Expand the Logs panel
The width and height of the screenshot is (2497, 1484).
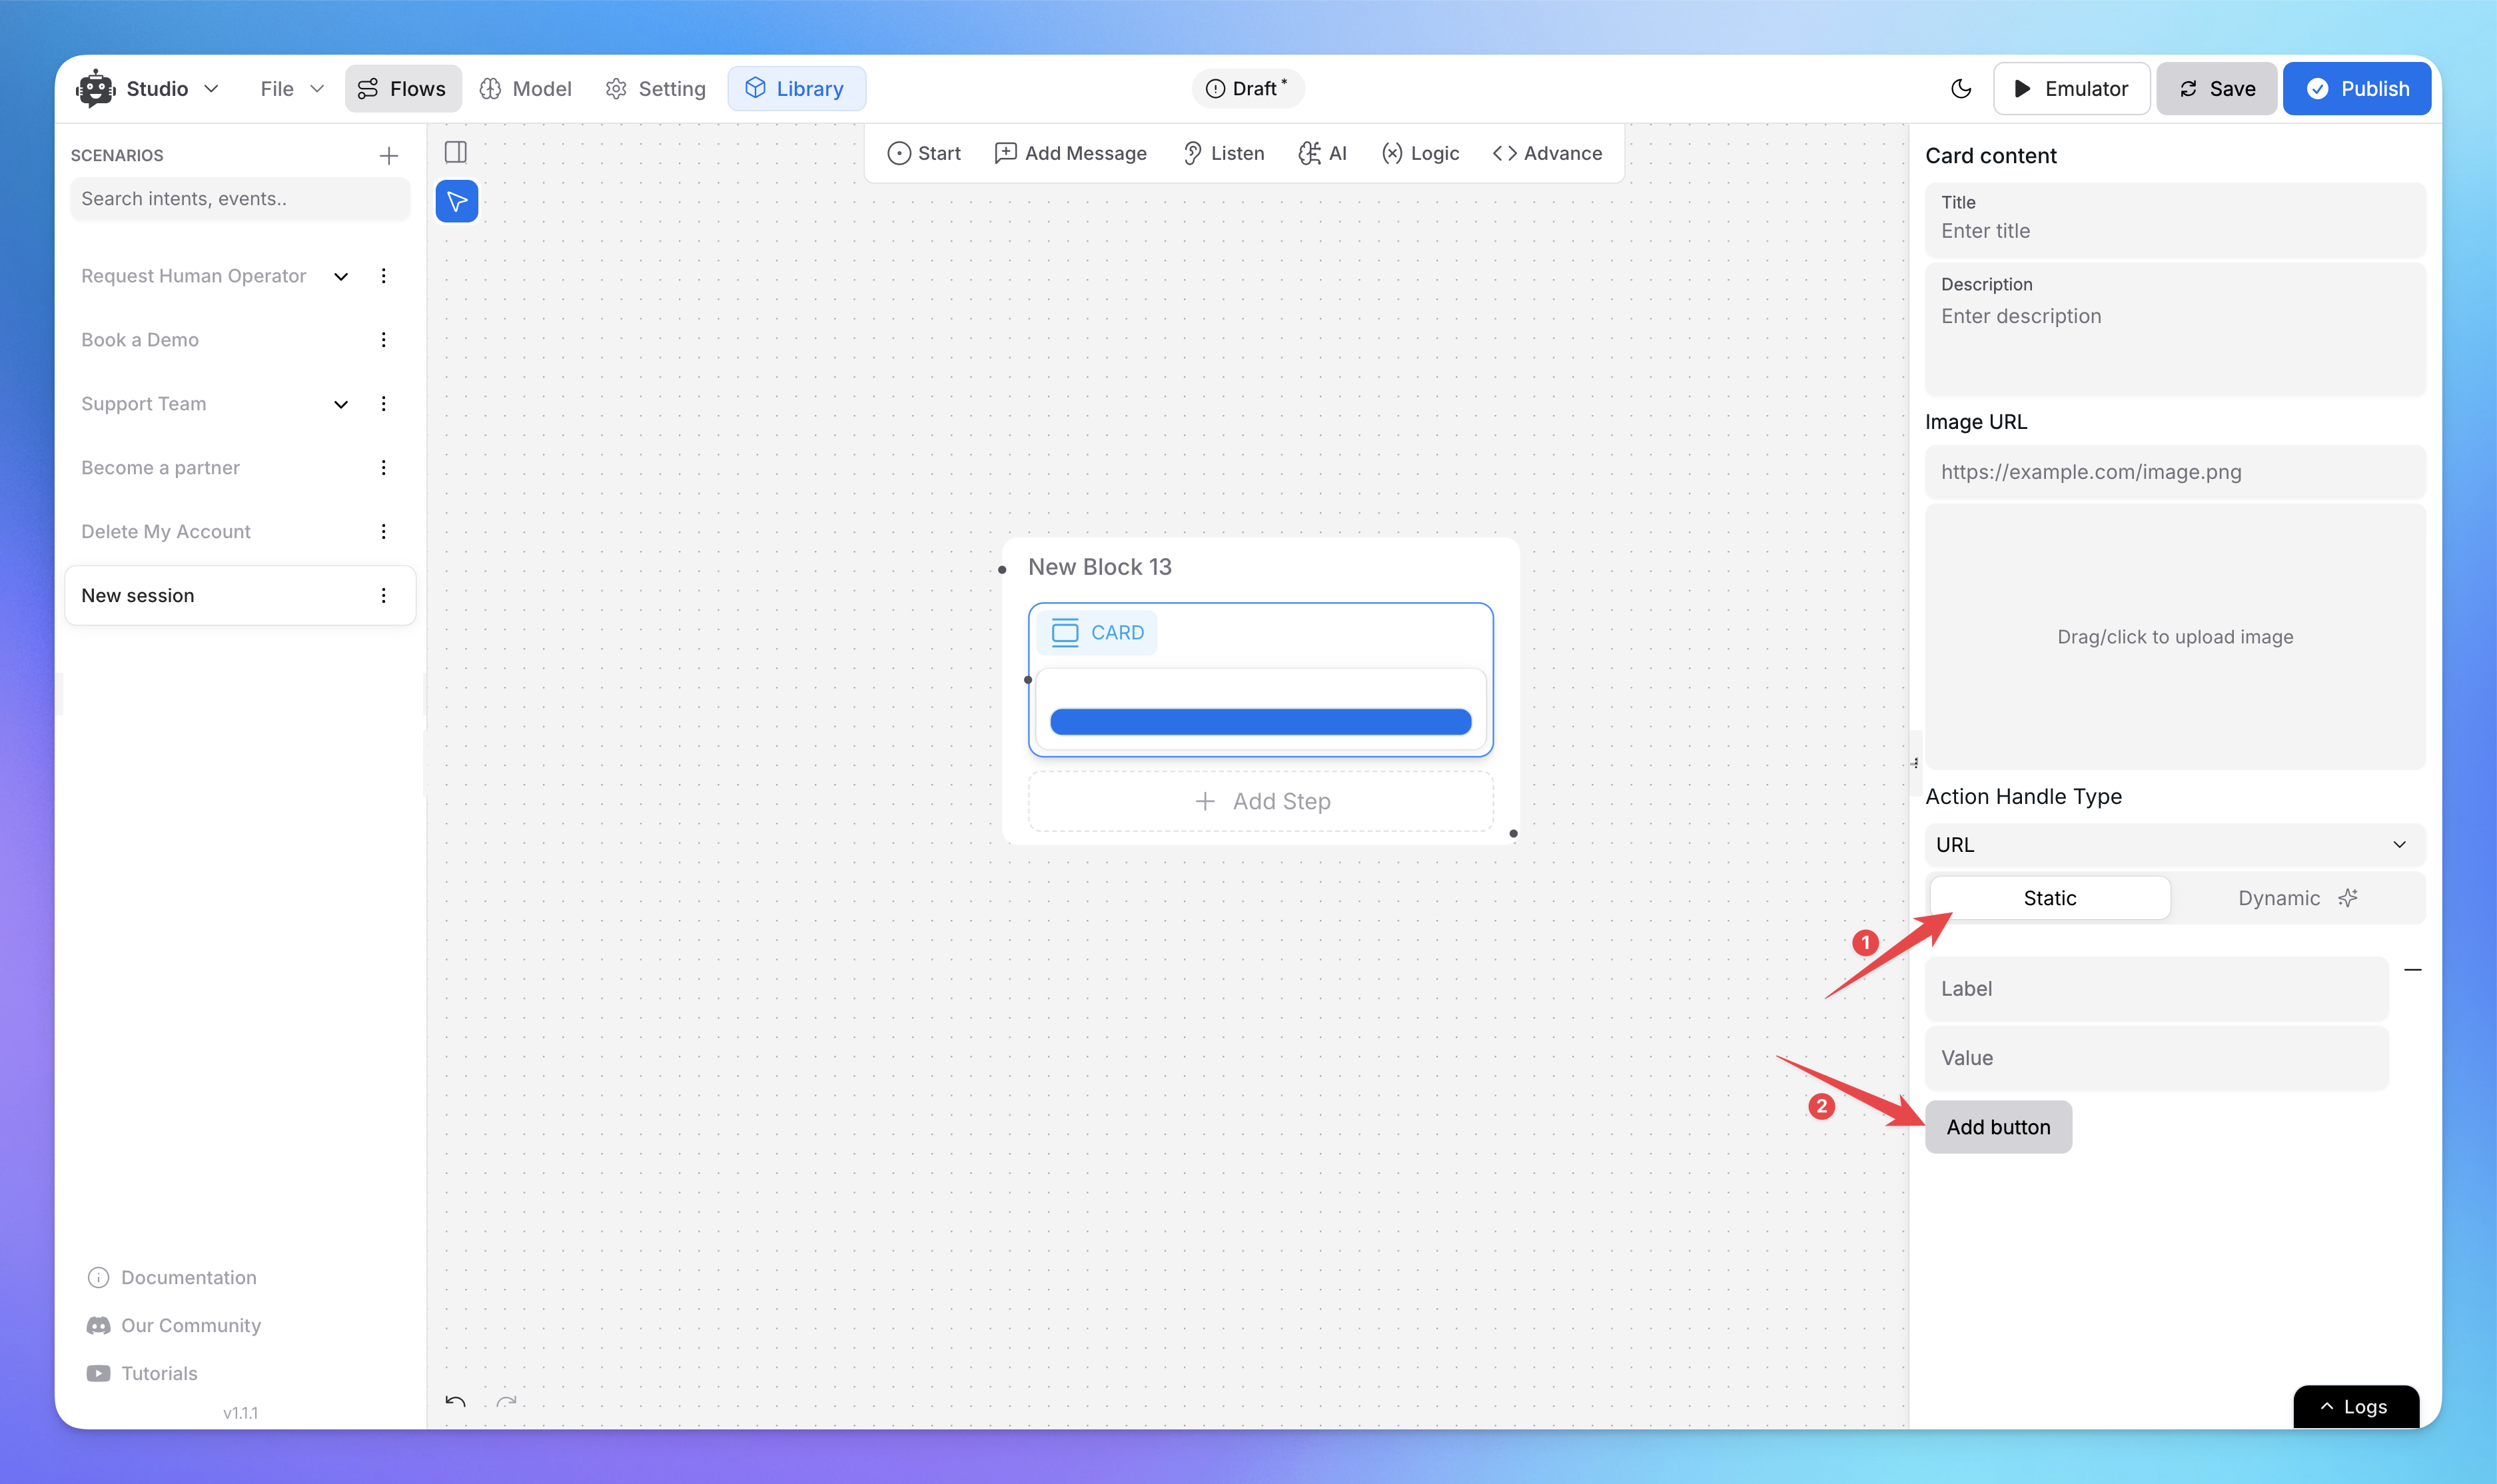coord(2355,1407)
